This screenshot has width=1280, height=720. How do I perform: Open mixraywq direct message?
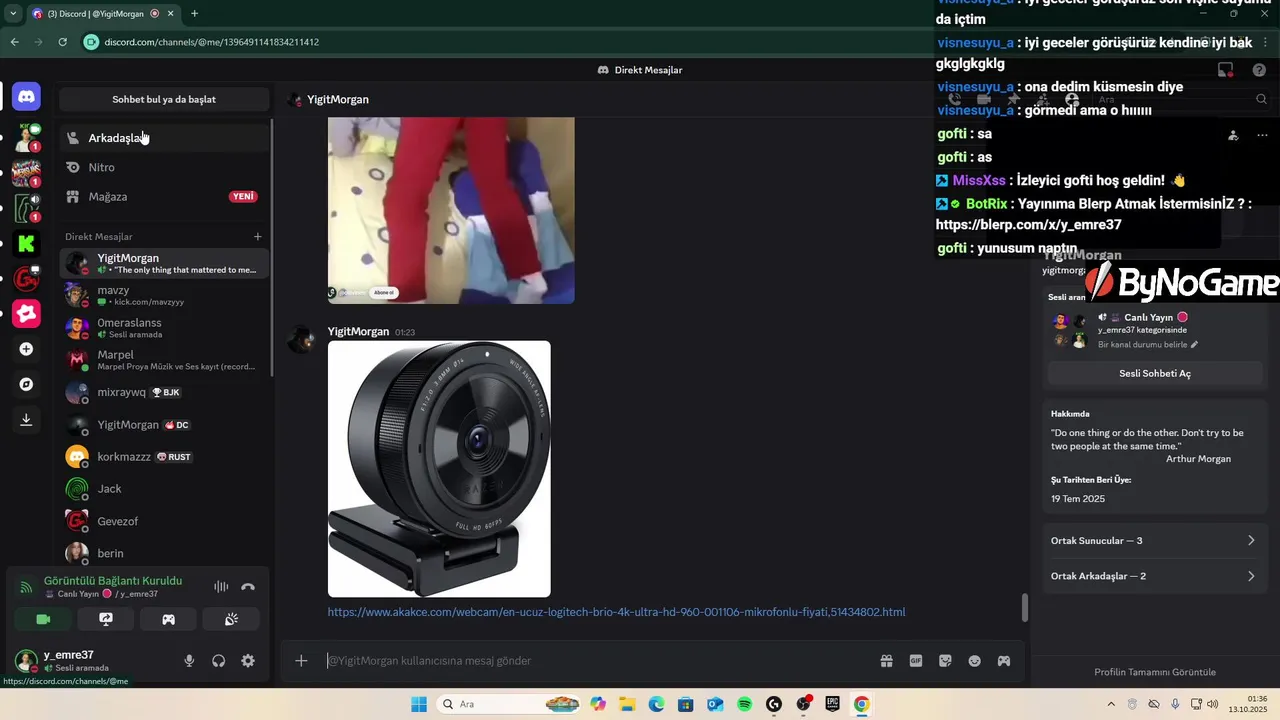[163, 392]
